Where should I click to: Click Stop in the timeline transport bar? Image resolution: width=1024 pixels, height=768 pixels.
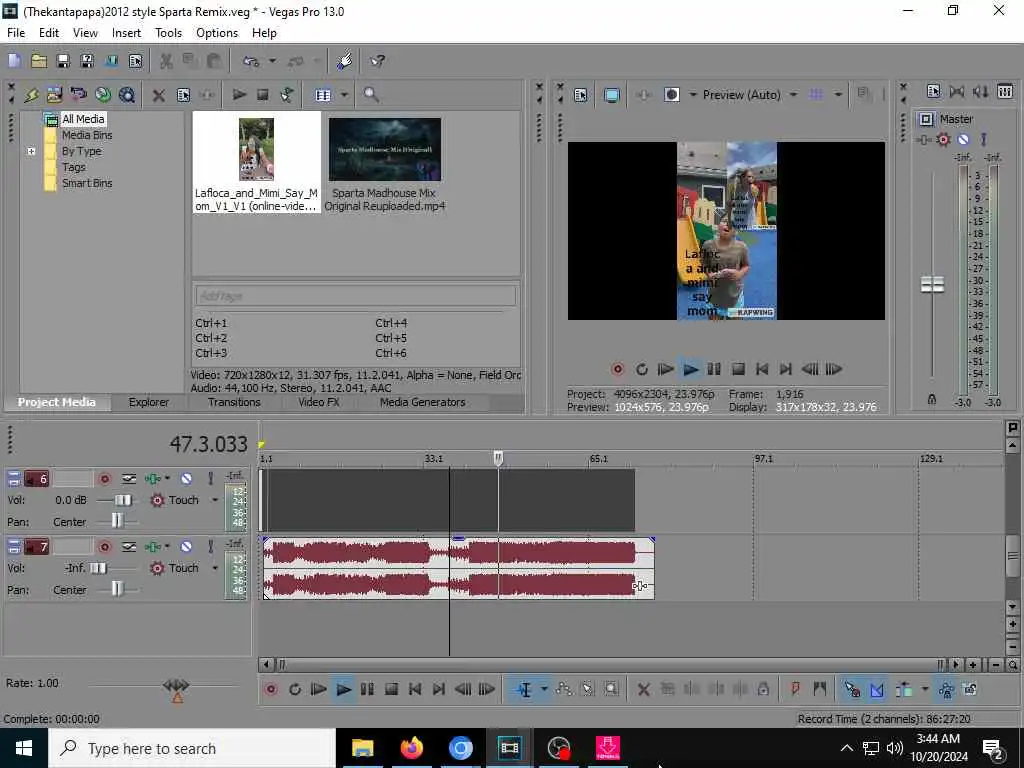391,689
